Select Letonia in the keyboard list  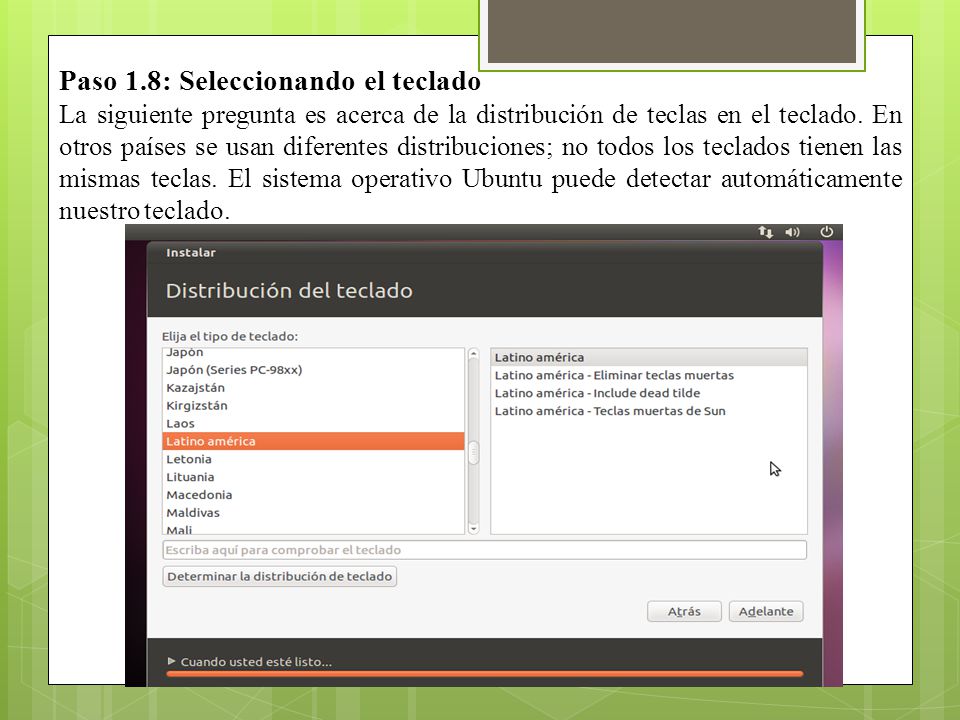[x=313, y=459]
